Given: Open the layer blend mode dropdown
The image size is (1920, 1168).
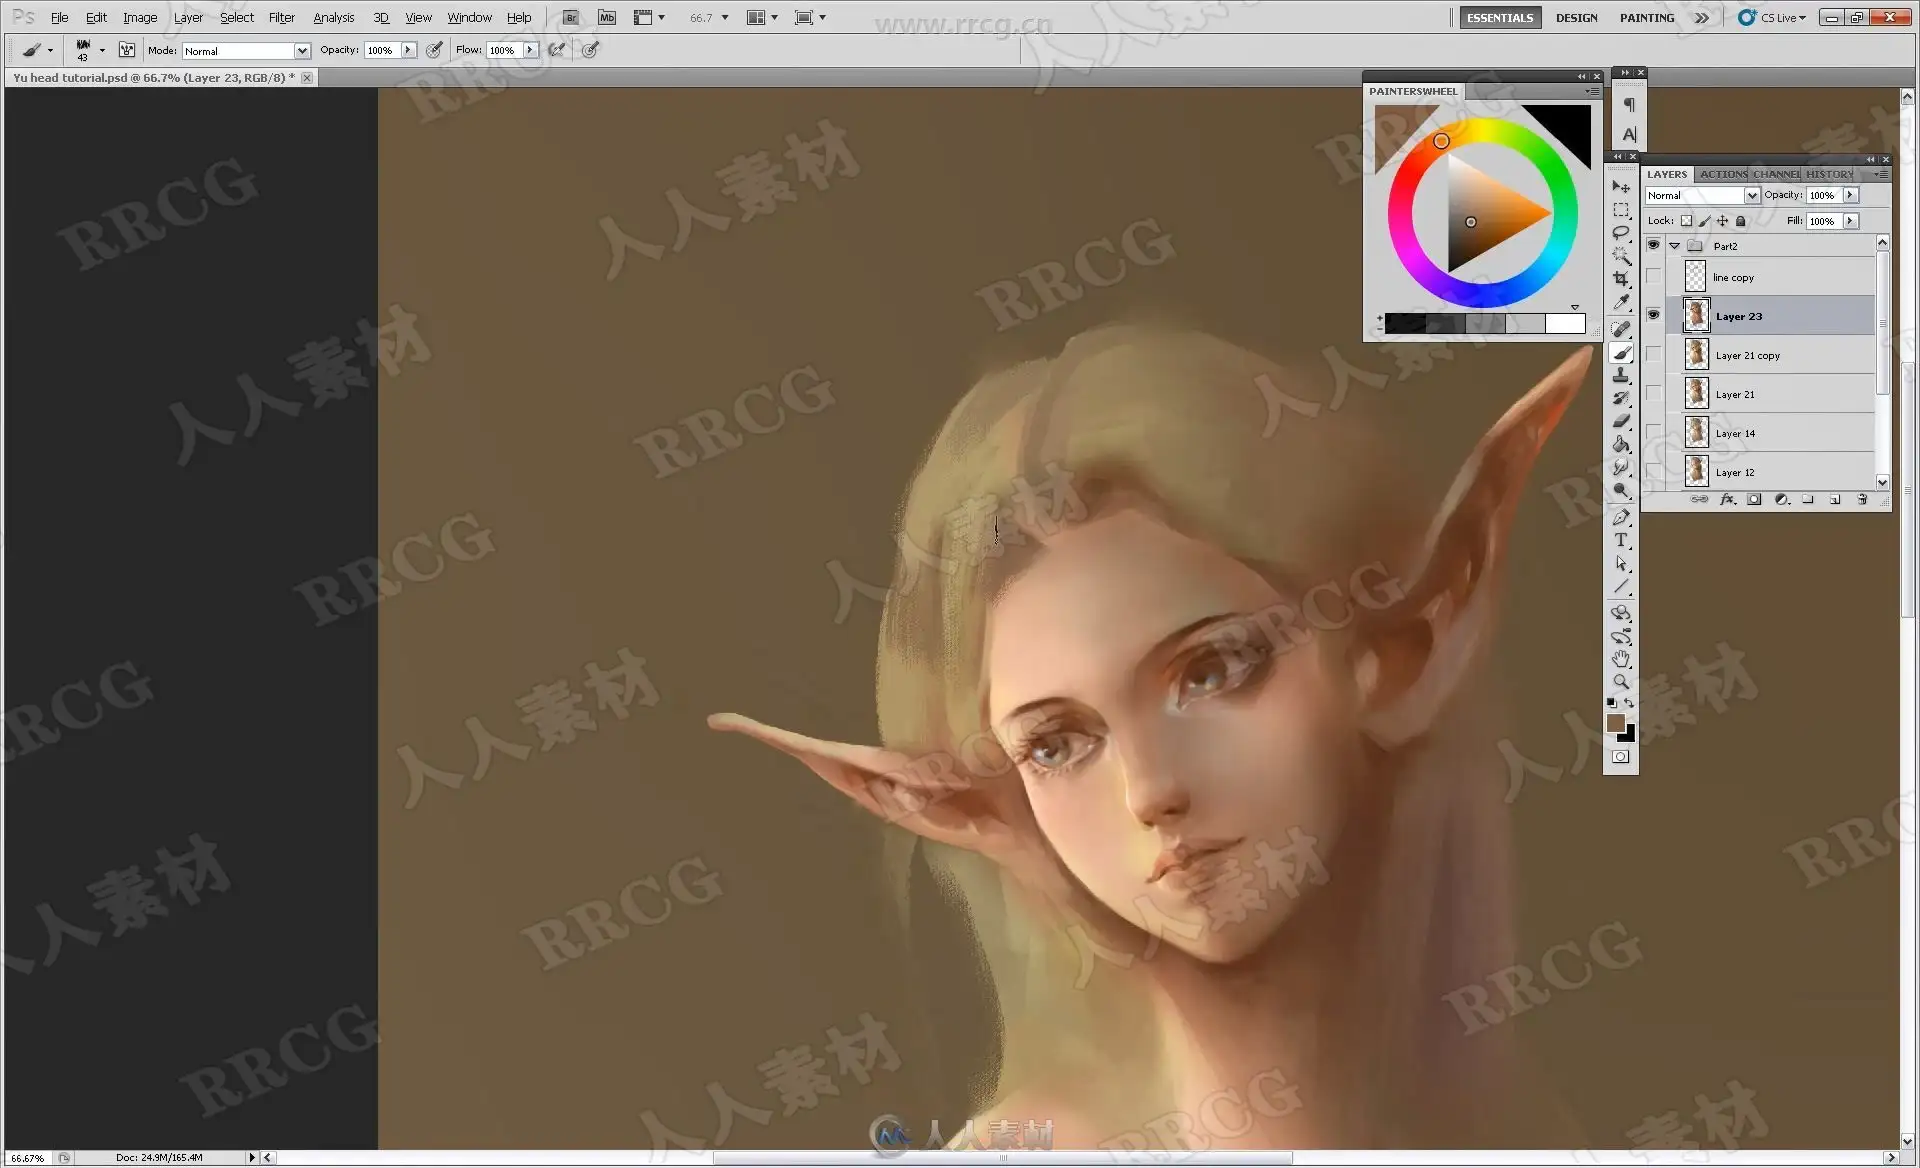Looking at the screenshot, I should click(1751, 195).
